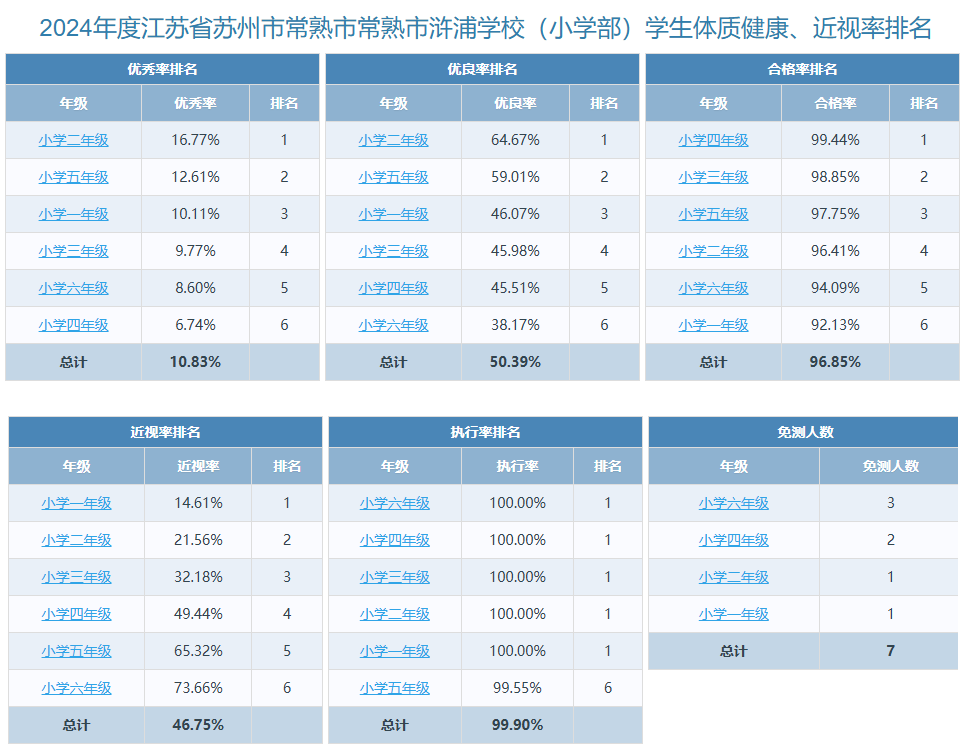Open 小学四年级 in the 执行率排名 table
966x755 pixels.
pyautogui.click(x=395, y=540)
